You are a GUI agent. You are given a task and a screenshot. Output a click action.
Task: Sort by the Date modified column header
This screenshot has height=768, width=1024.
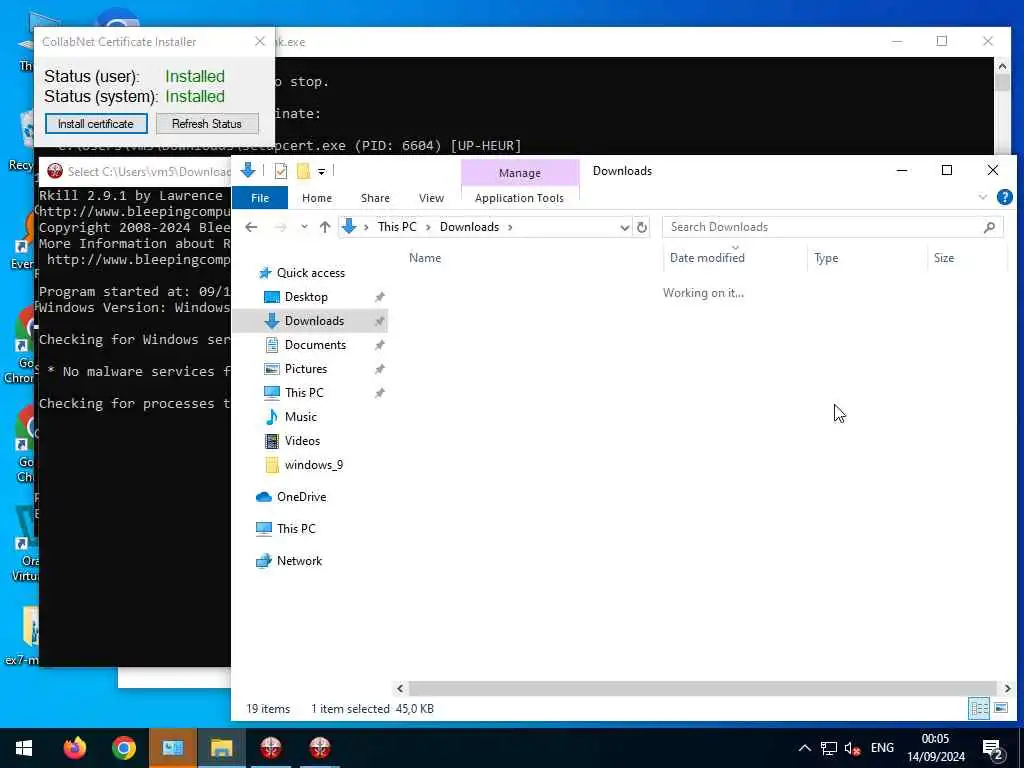pos(707,258)
